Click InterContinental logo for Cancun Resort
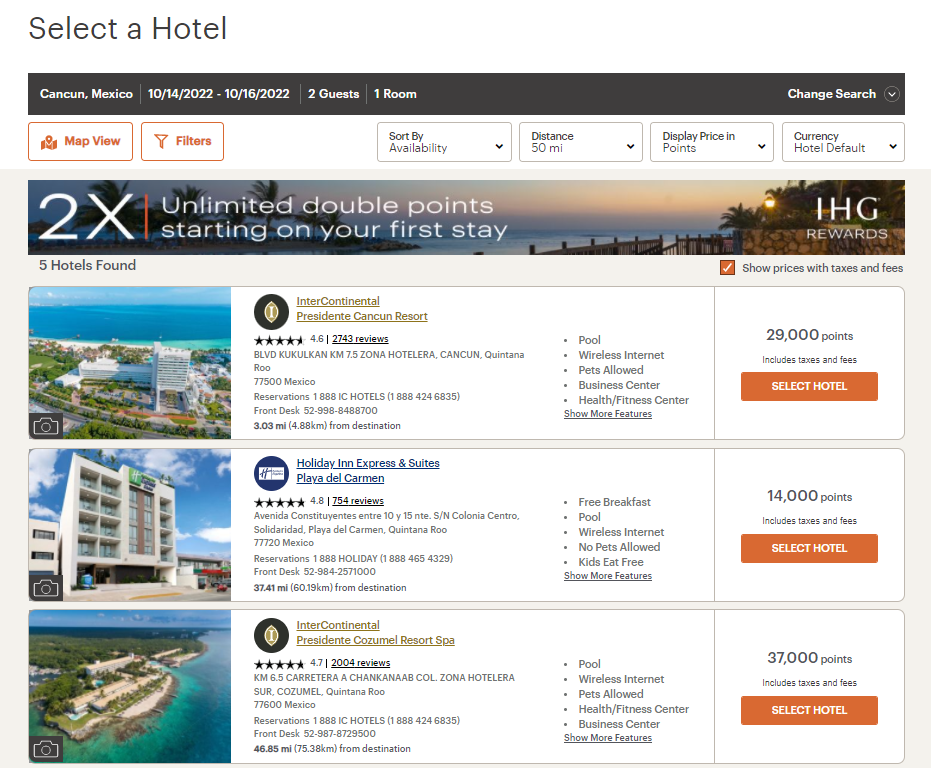The image size is (931, 768). [271, 311]
